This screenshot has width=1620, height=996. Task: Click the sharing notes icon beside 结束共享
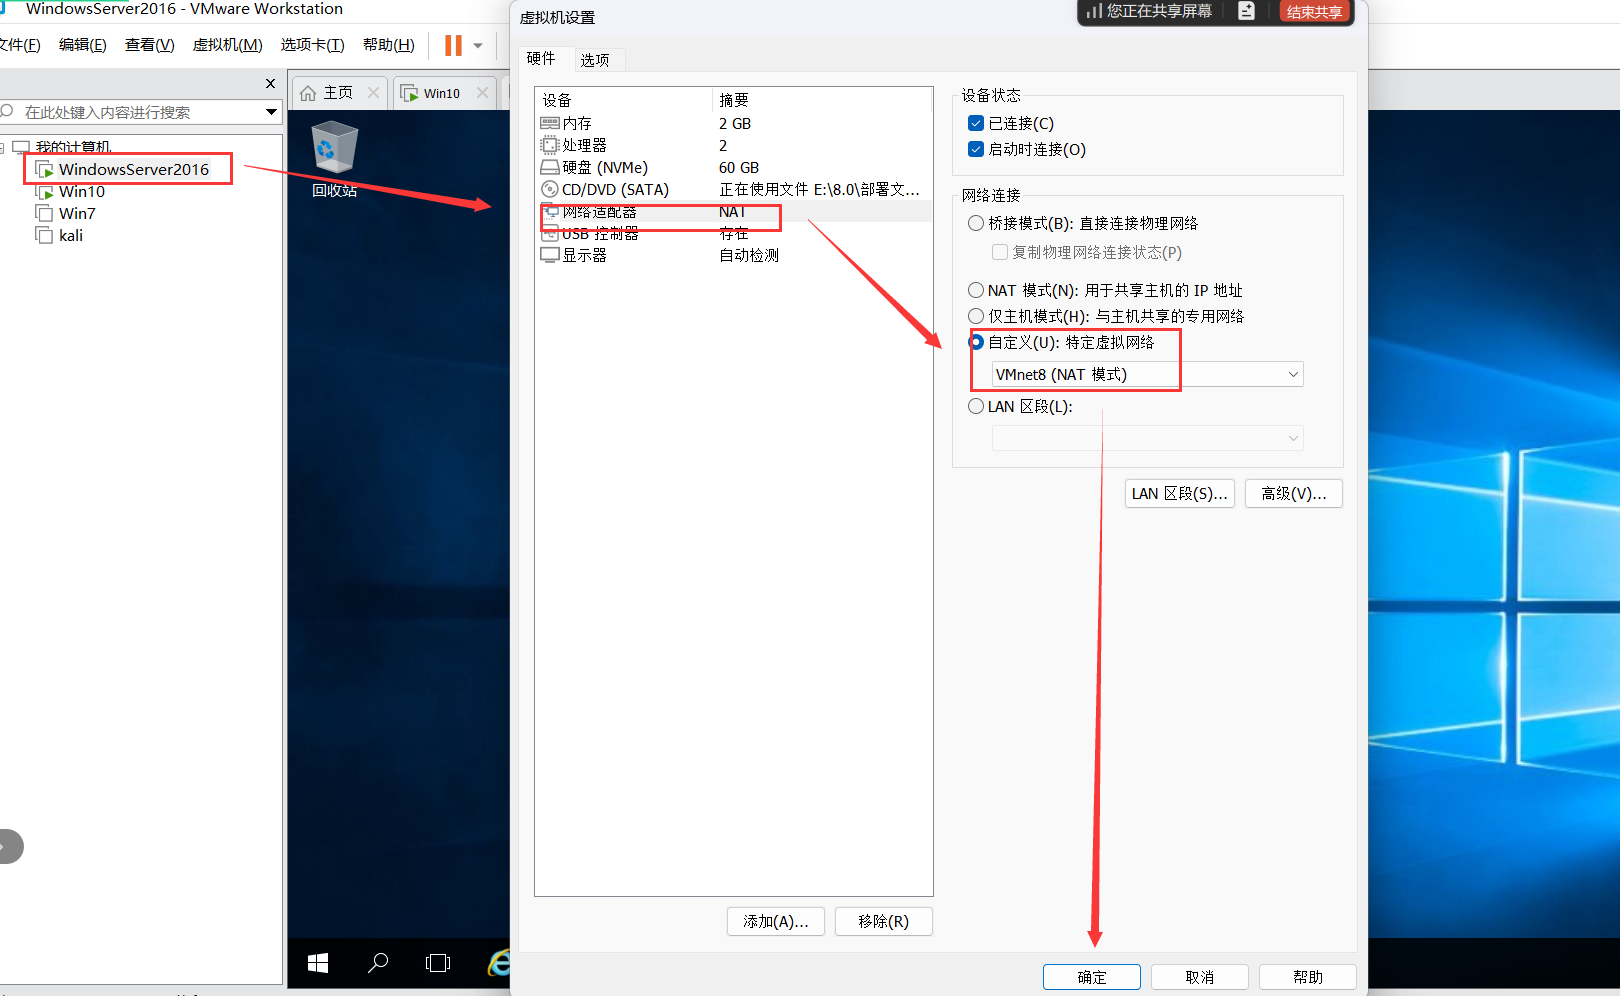click(1246, 11)
